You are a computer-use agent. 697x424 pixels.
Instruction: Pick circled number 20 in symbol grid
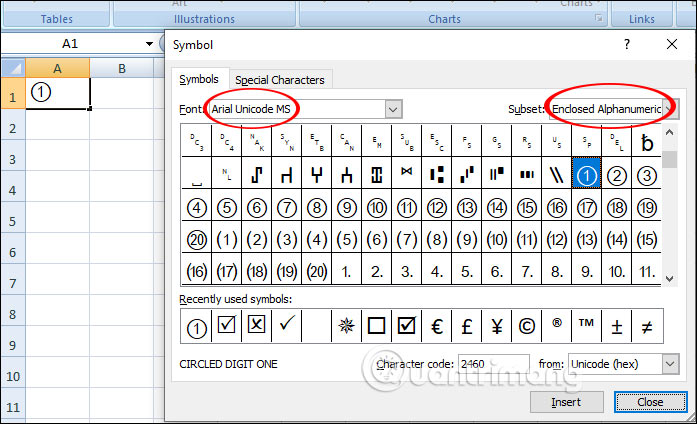point(197,239)
